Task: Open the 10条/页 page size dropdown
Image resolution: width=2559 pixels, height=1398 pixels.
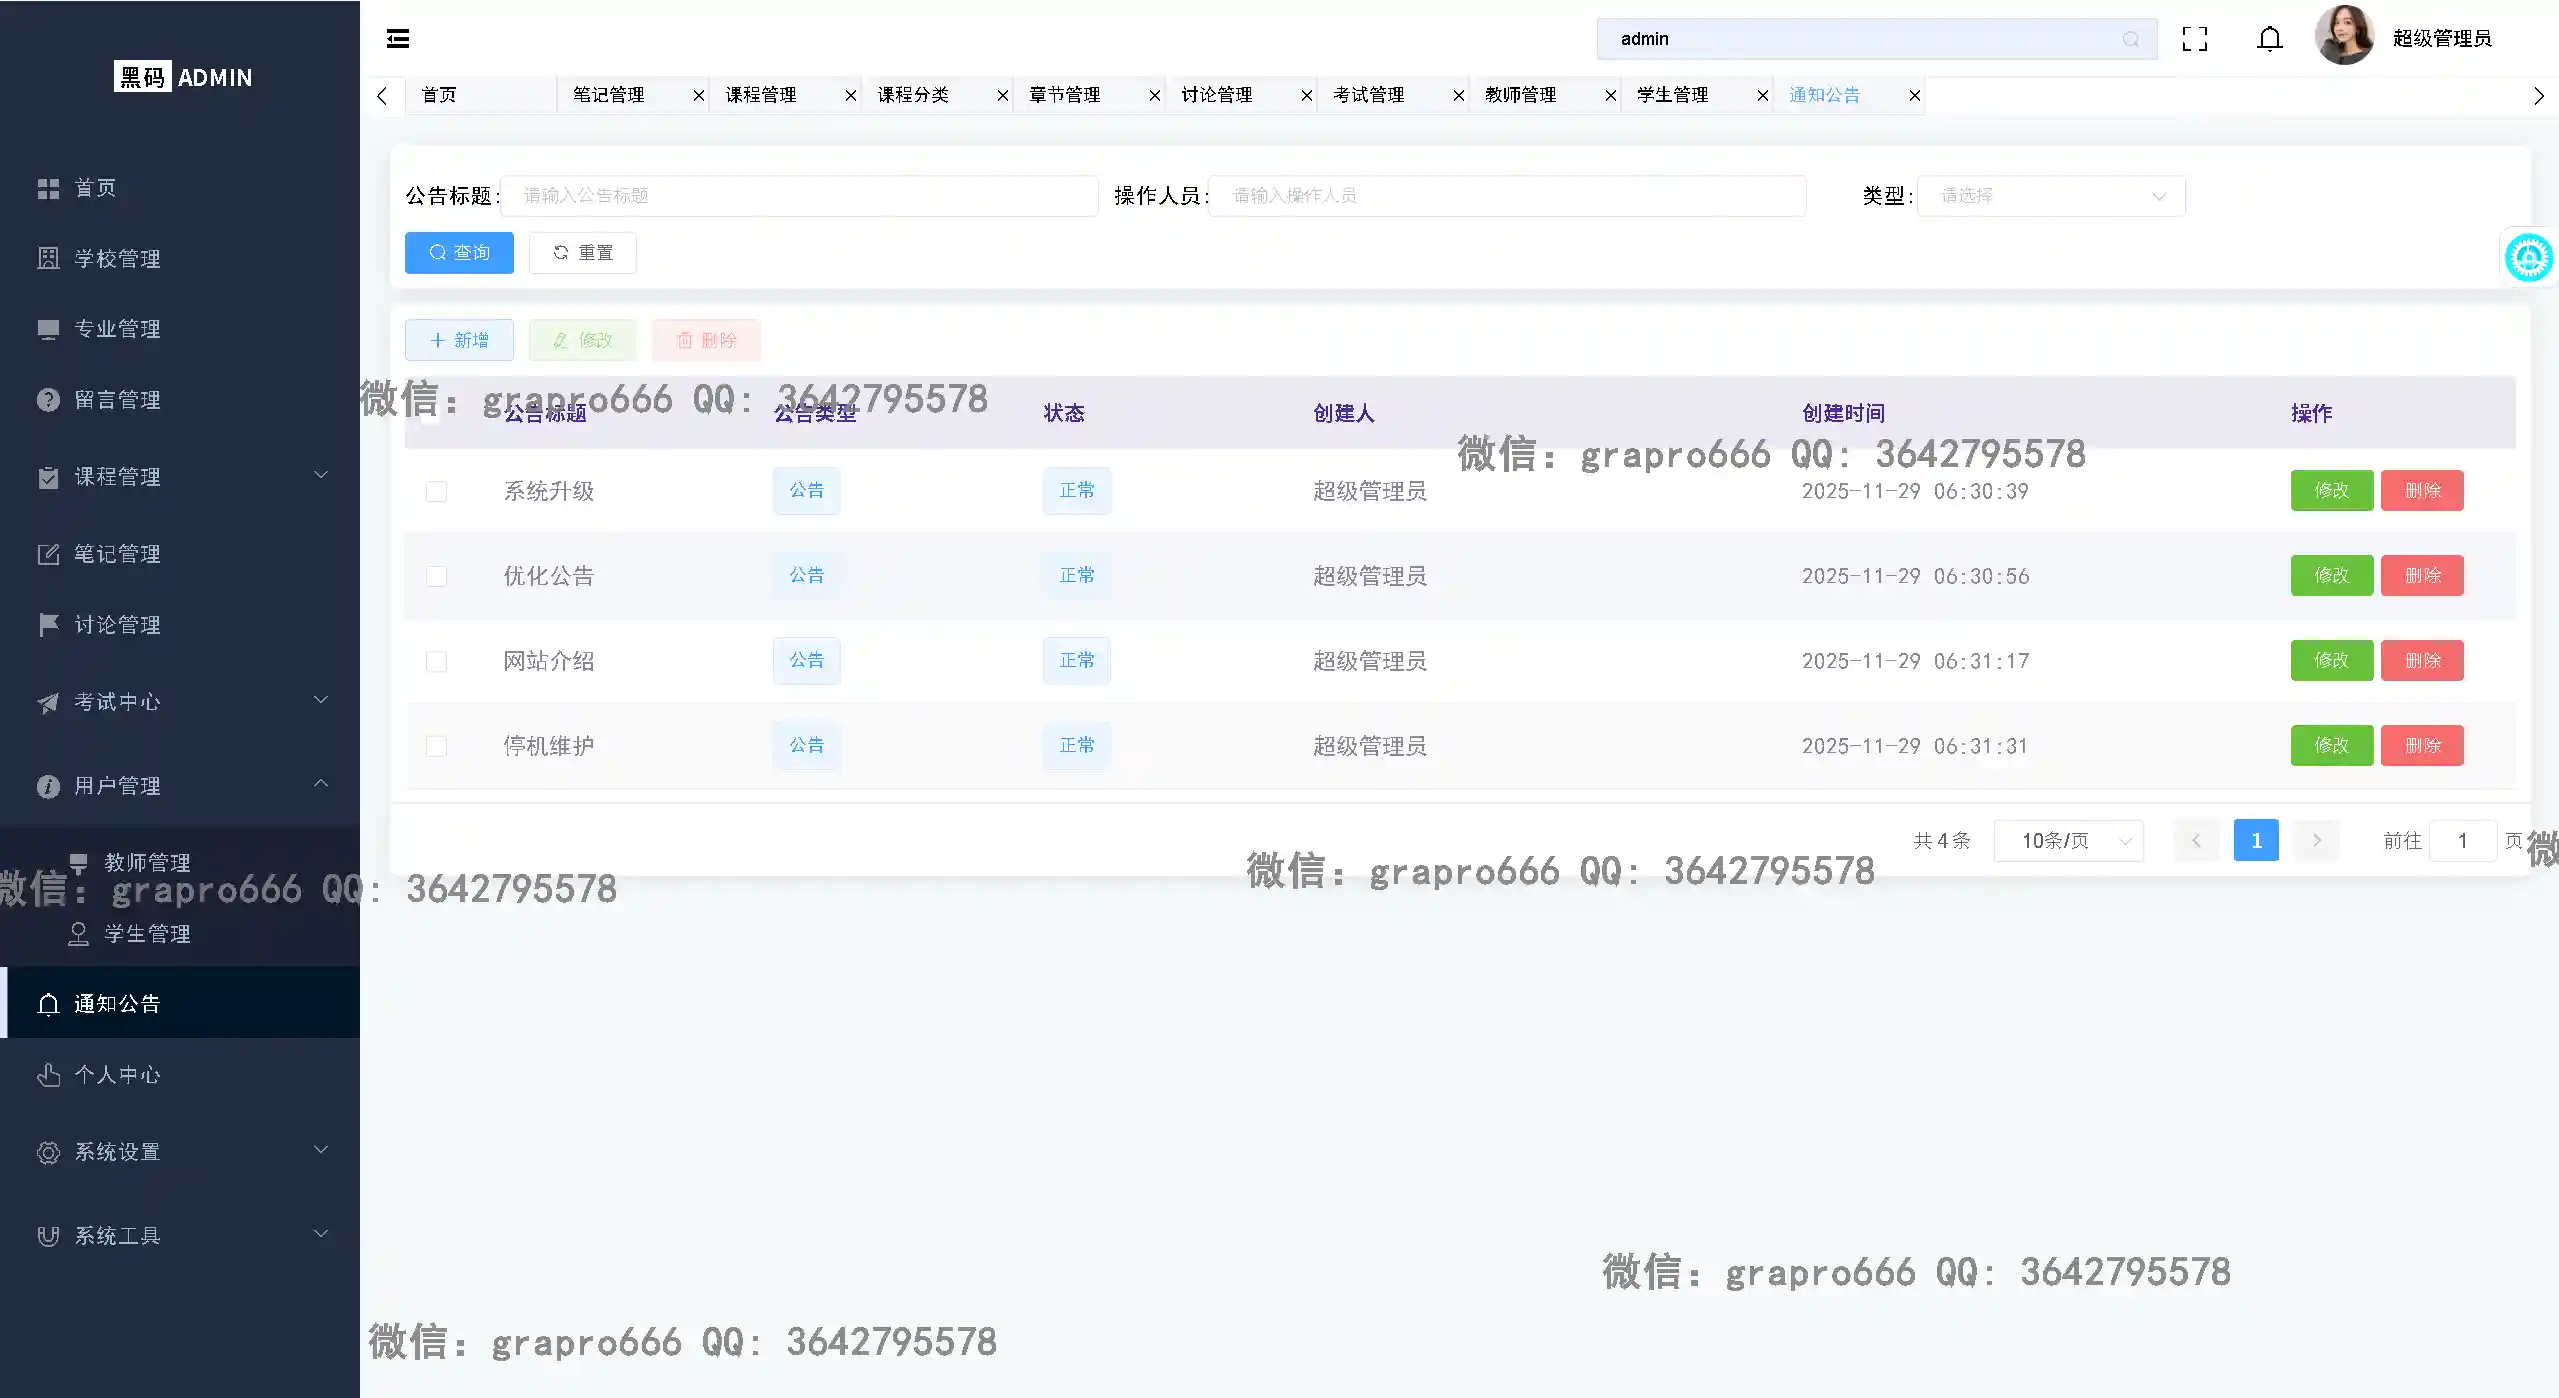Action: tap(2068, 841)
